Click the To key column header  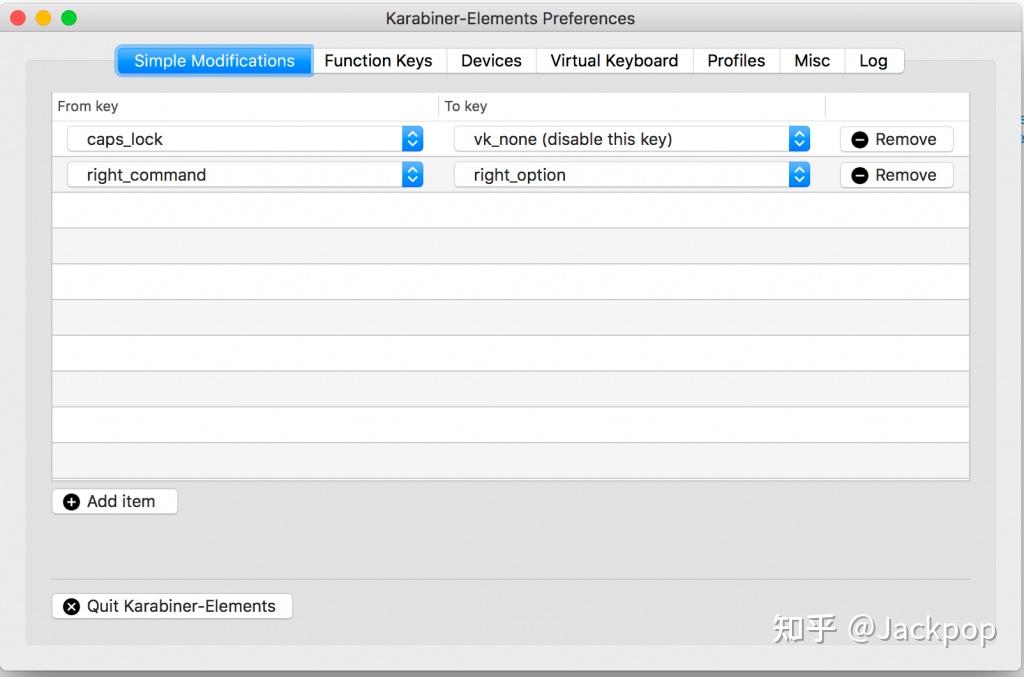[632, 106]
